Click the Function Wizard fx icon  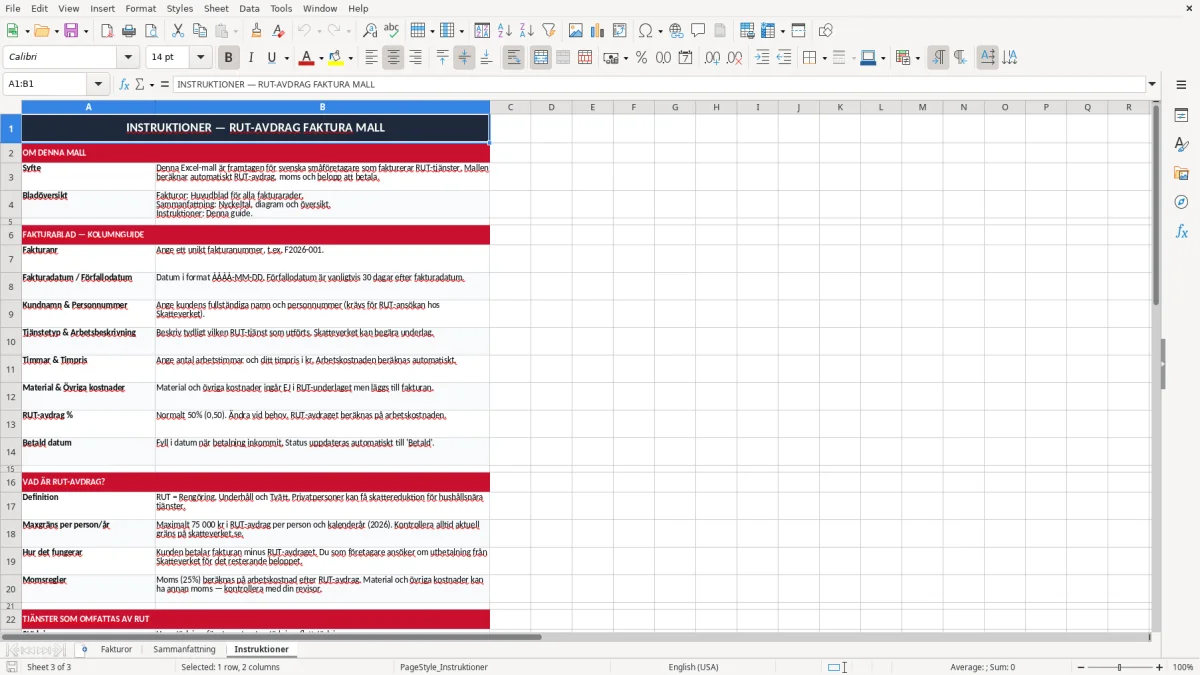click(x=124, y=84)
